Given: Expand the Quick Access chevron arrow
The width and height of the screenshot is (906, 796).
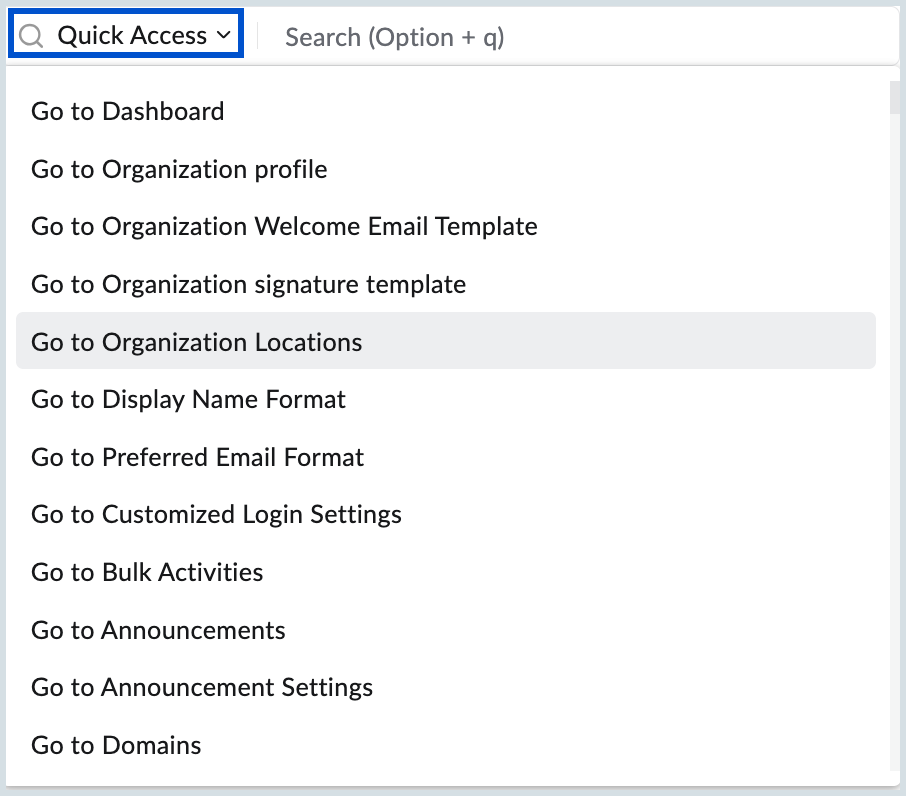Looking at the screenshot, I should coord(223,37).
